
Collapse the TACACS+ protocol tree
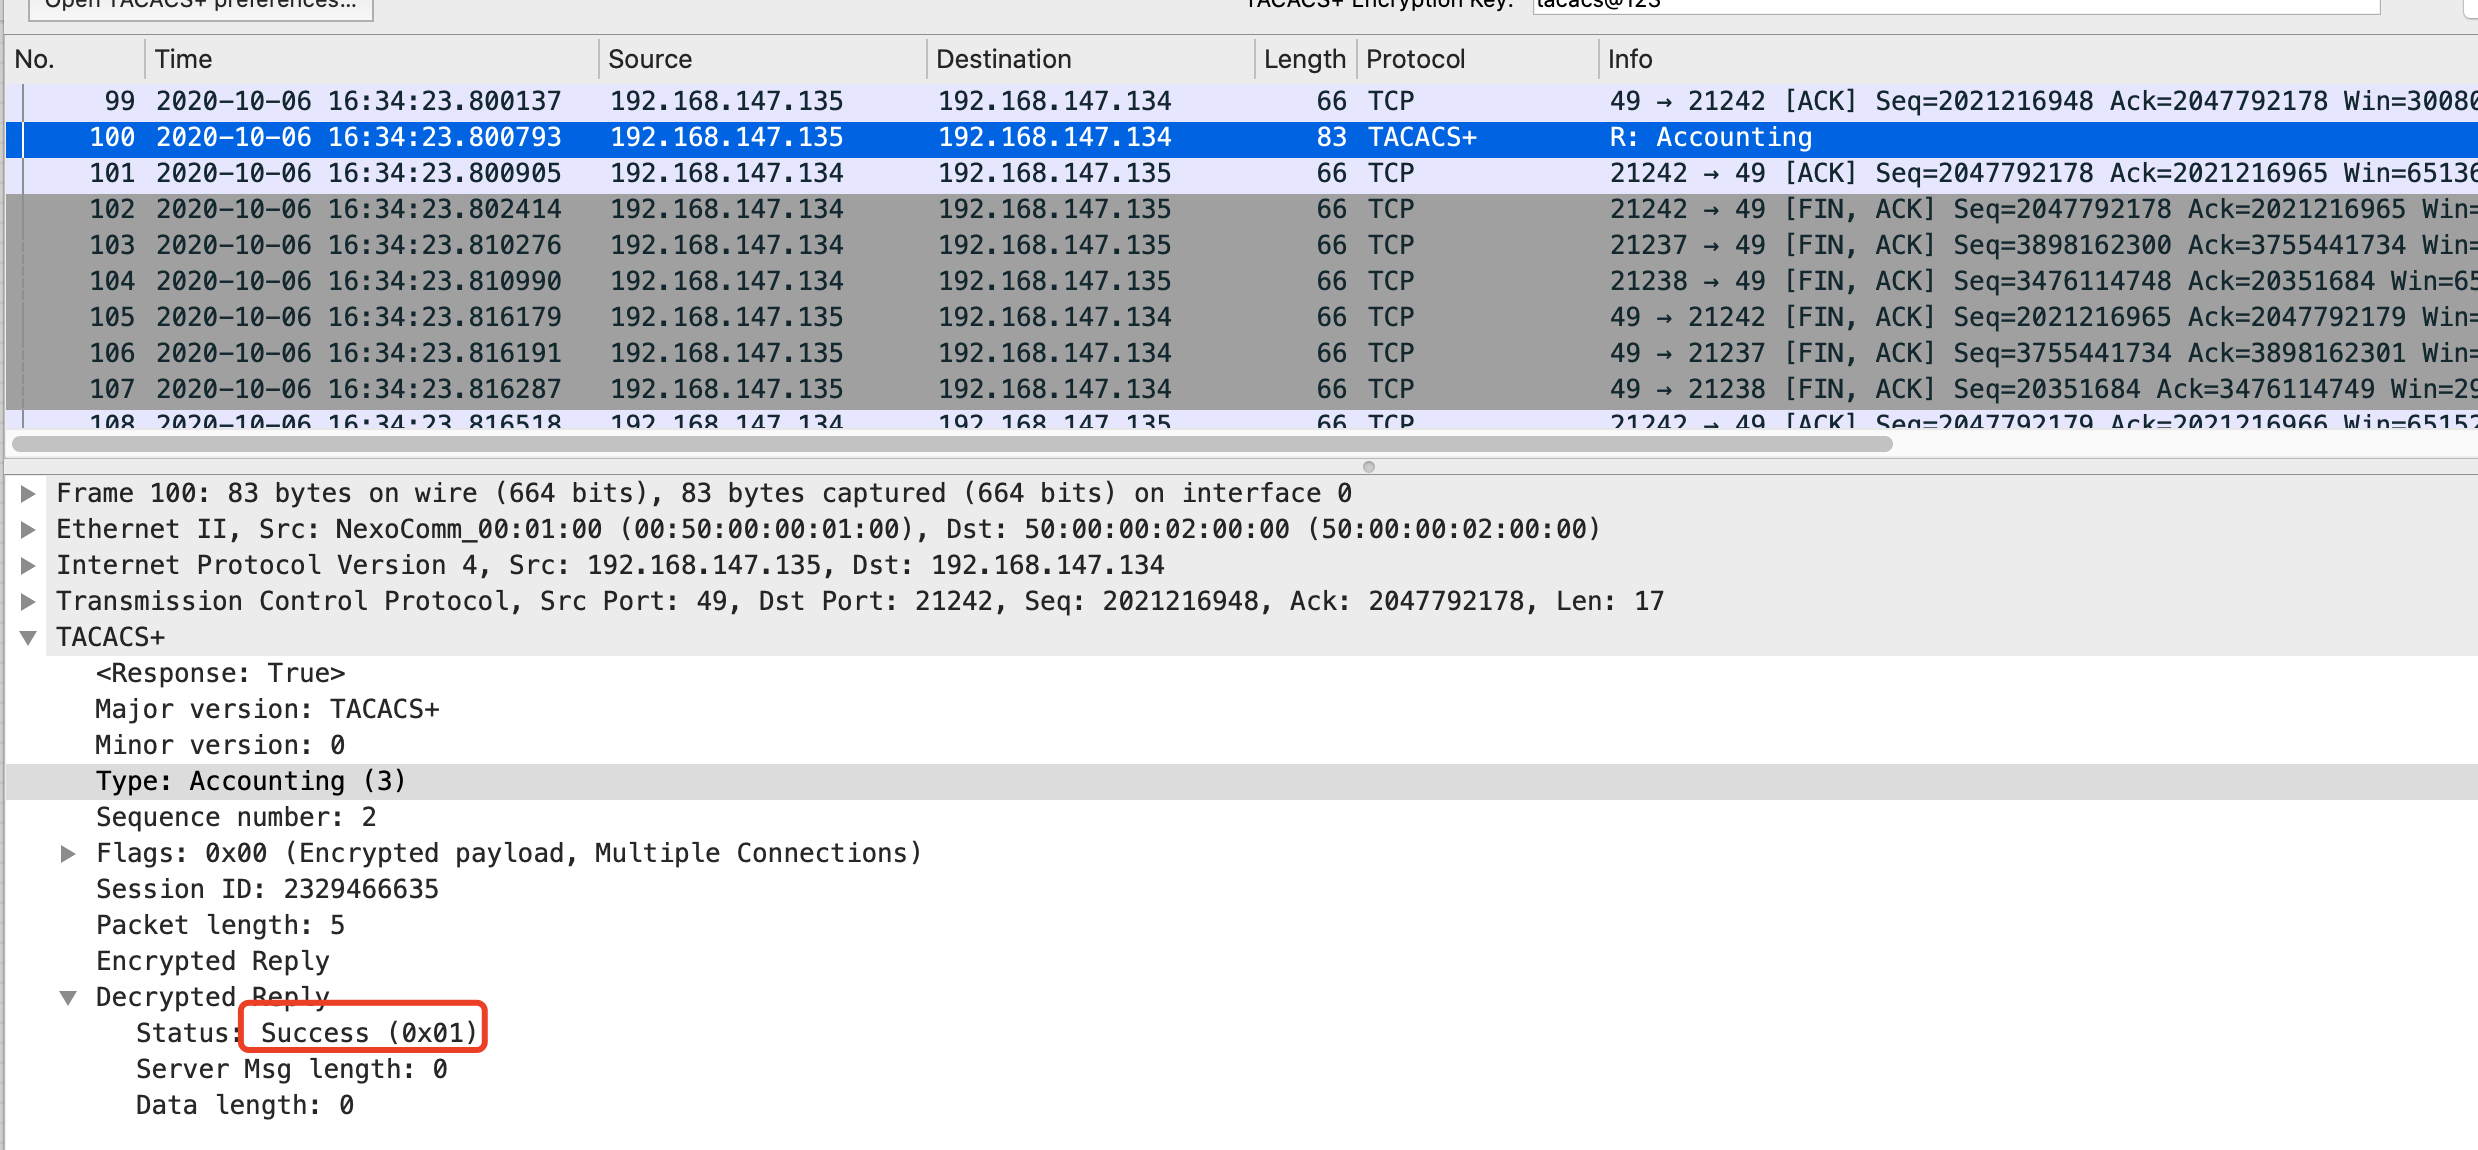[x=28, y=637]
